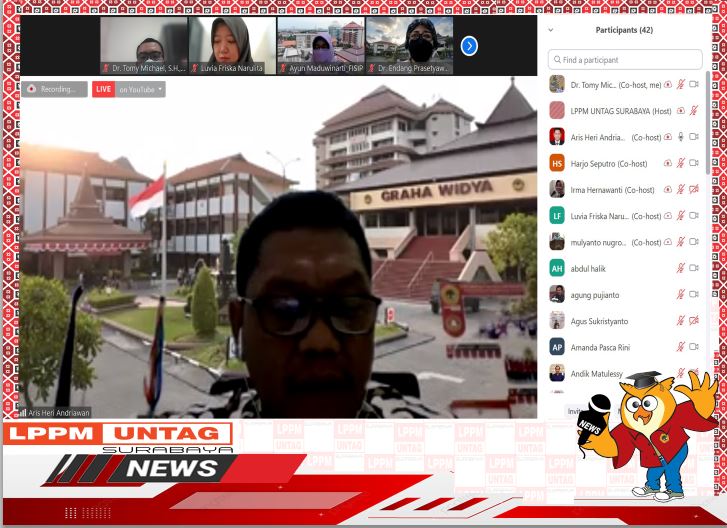
Task: Click Irma Hernawanti's profile photo avatar
Action: 557,189
